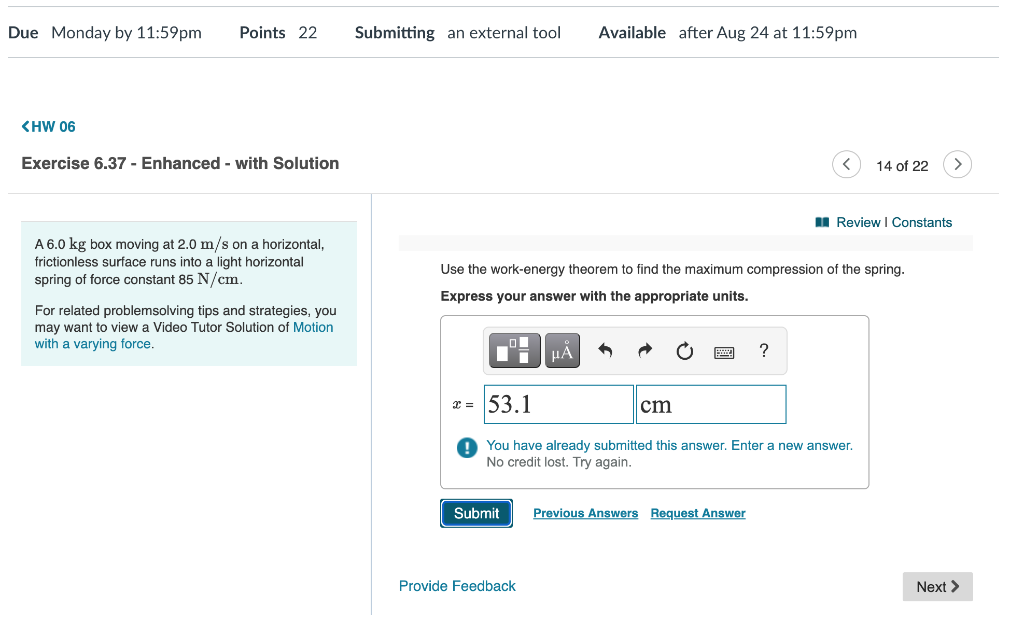Undo the last answer edit
This screenshot has height=621, width=1024.
(605, 351)
